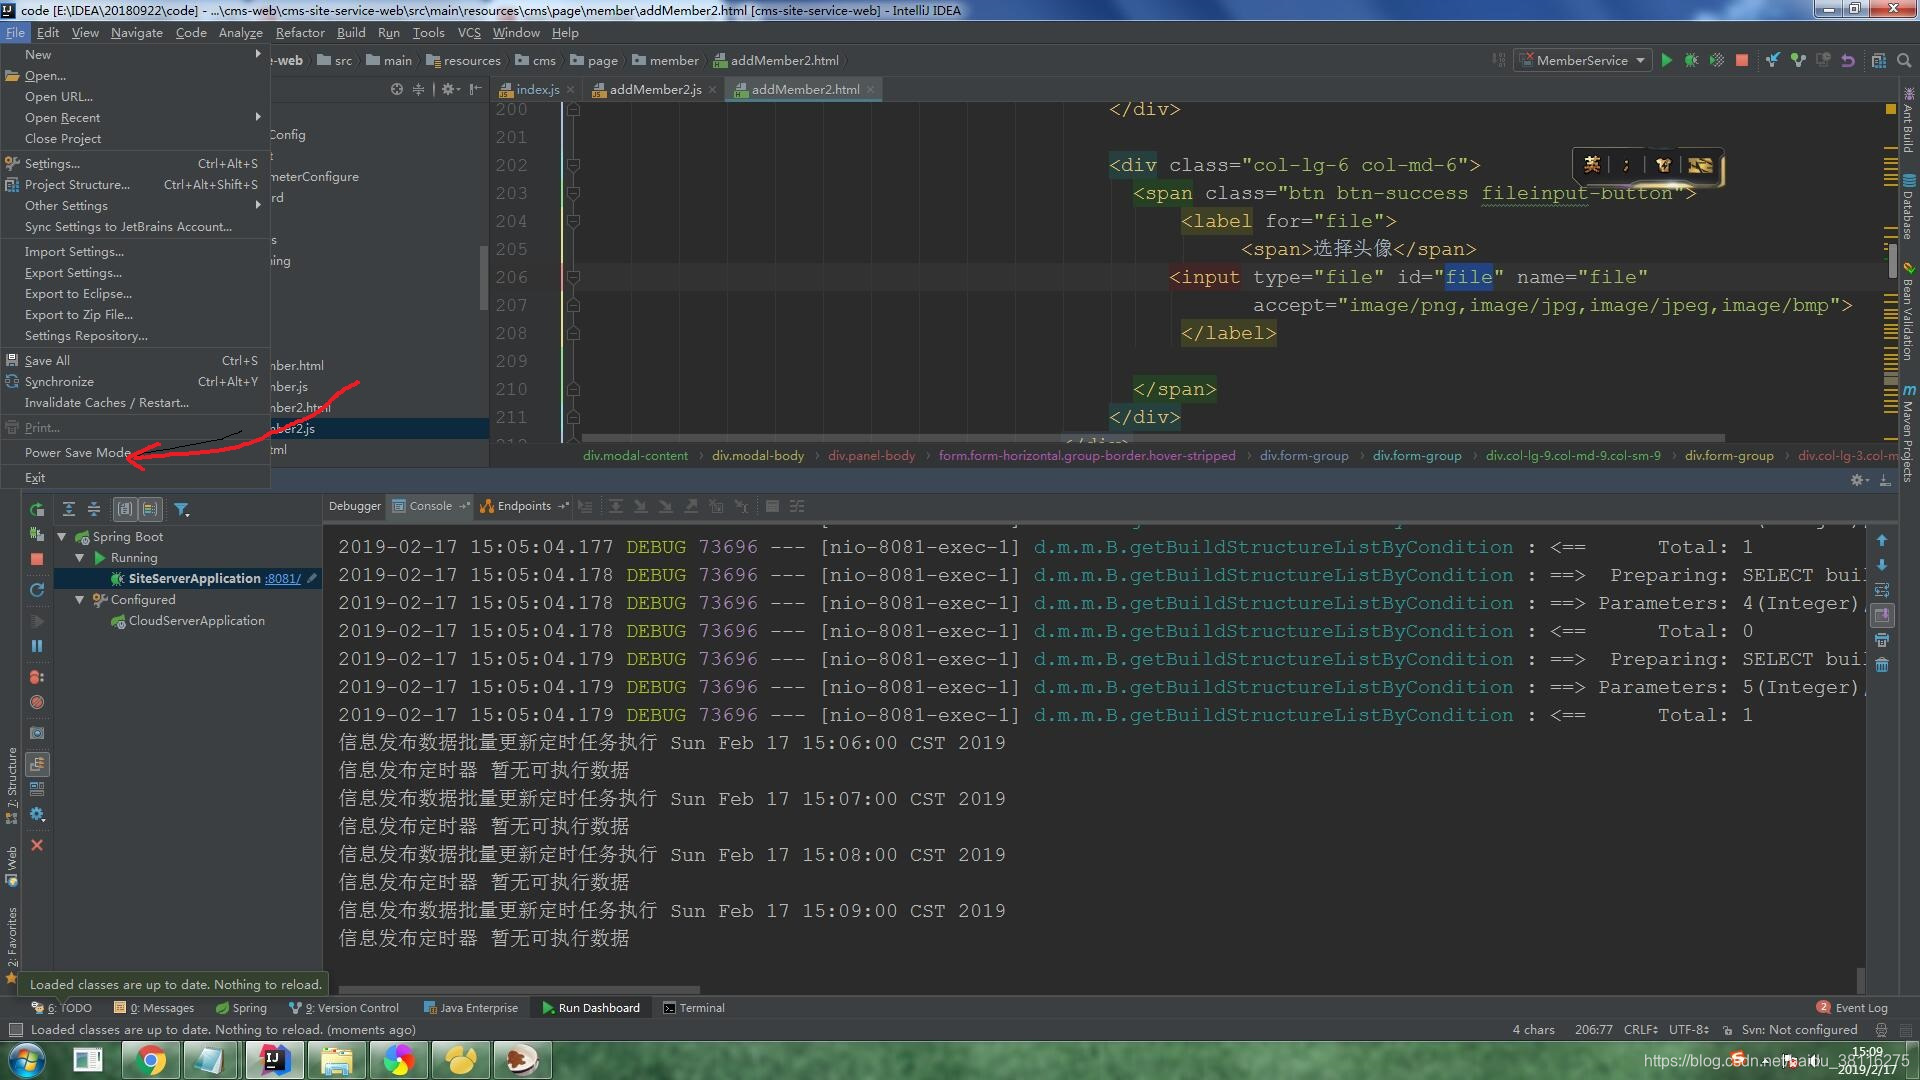Click the Run Dashboard filter funnel icon

pos(181,509)
